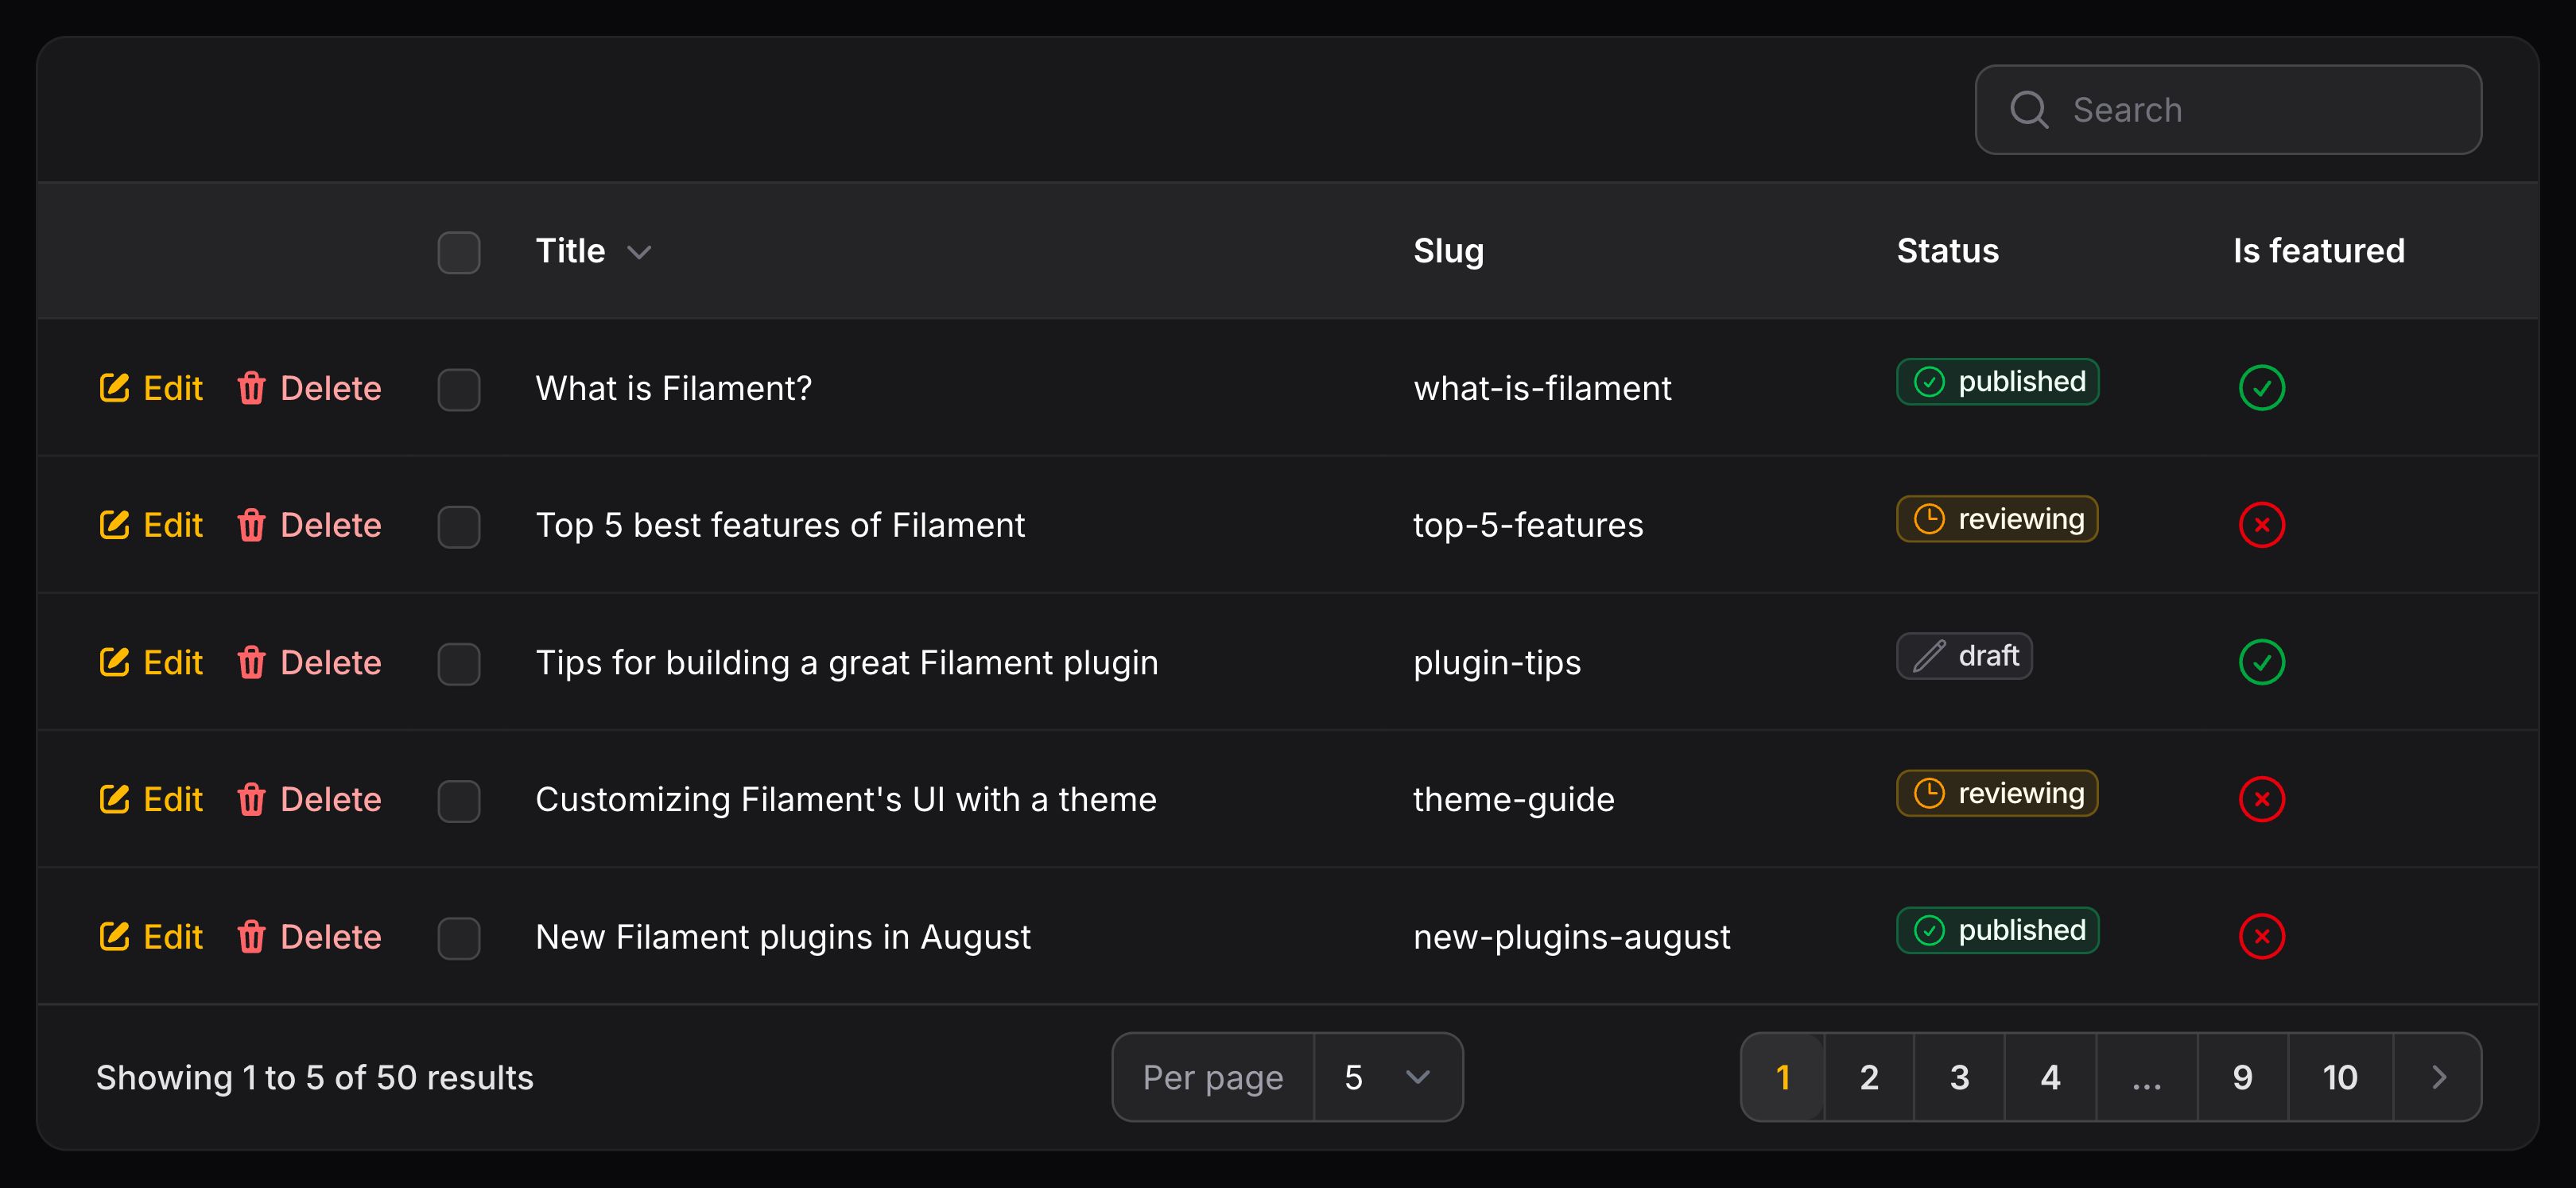Click the green featured checkmark for "What is Filament?"
Image resolution: width=2576 pixels, height=1188 pixels.
point(2261,388)
